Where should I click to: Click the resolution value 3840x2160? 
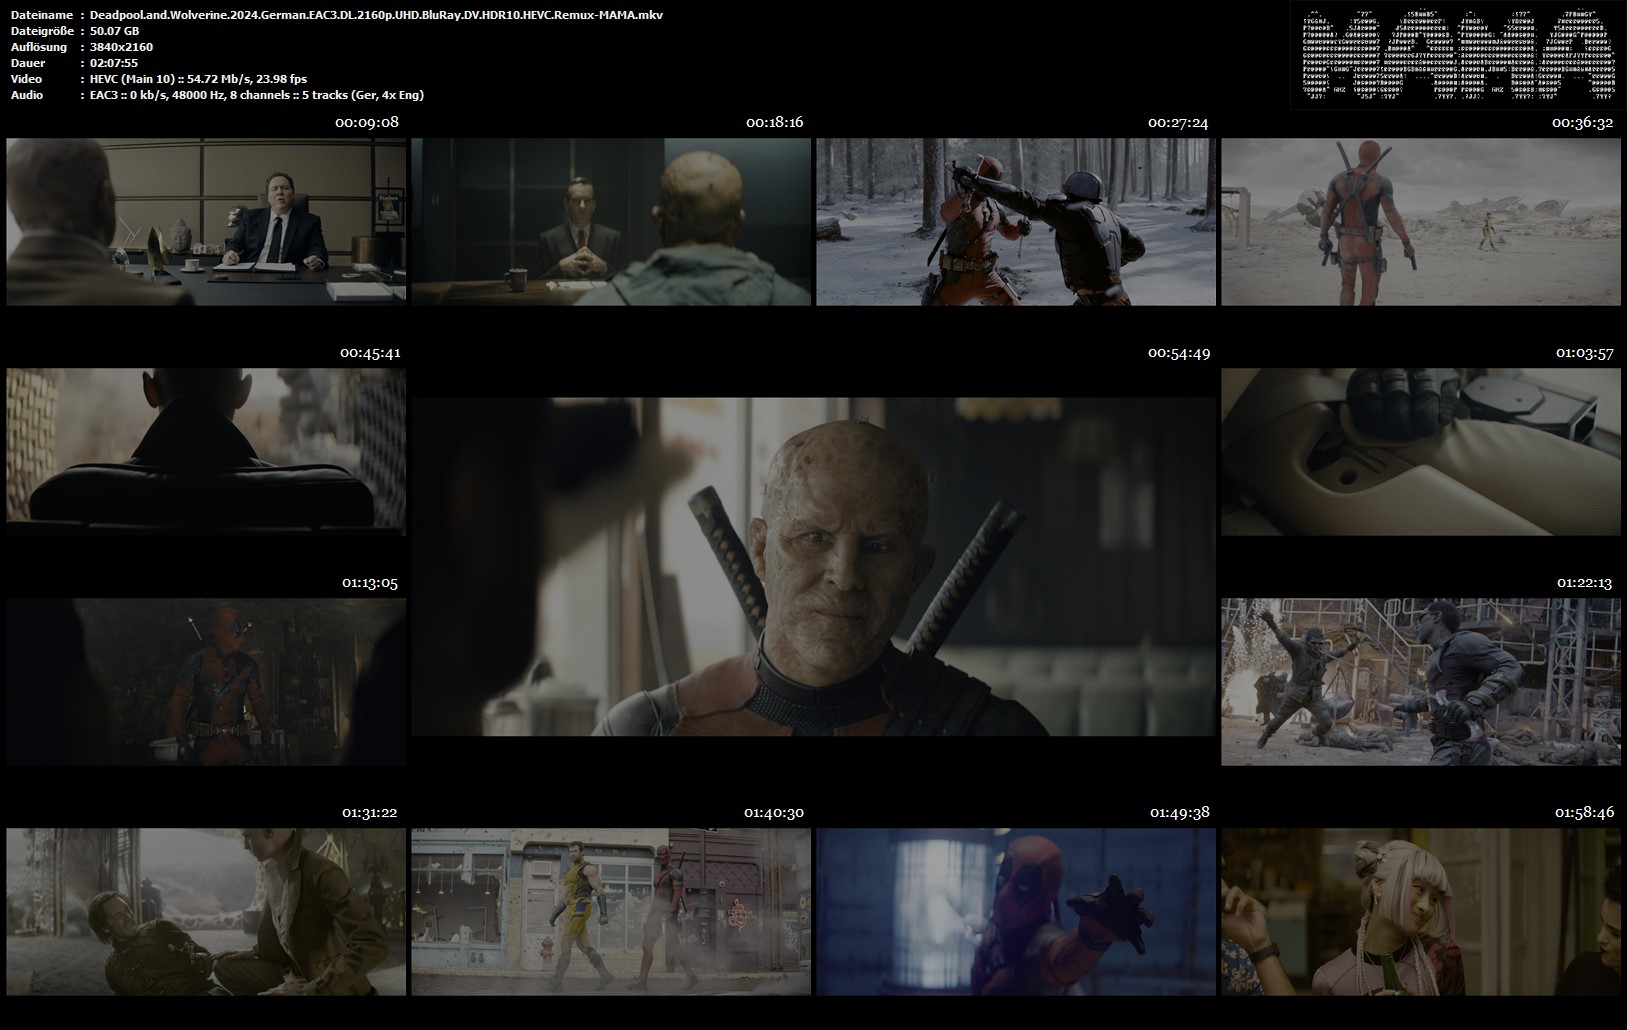tap(121, 47)
